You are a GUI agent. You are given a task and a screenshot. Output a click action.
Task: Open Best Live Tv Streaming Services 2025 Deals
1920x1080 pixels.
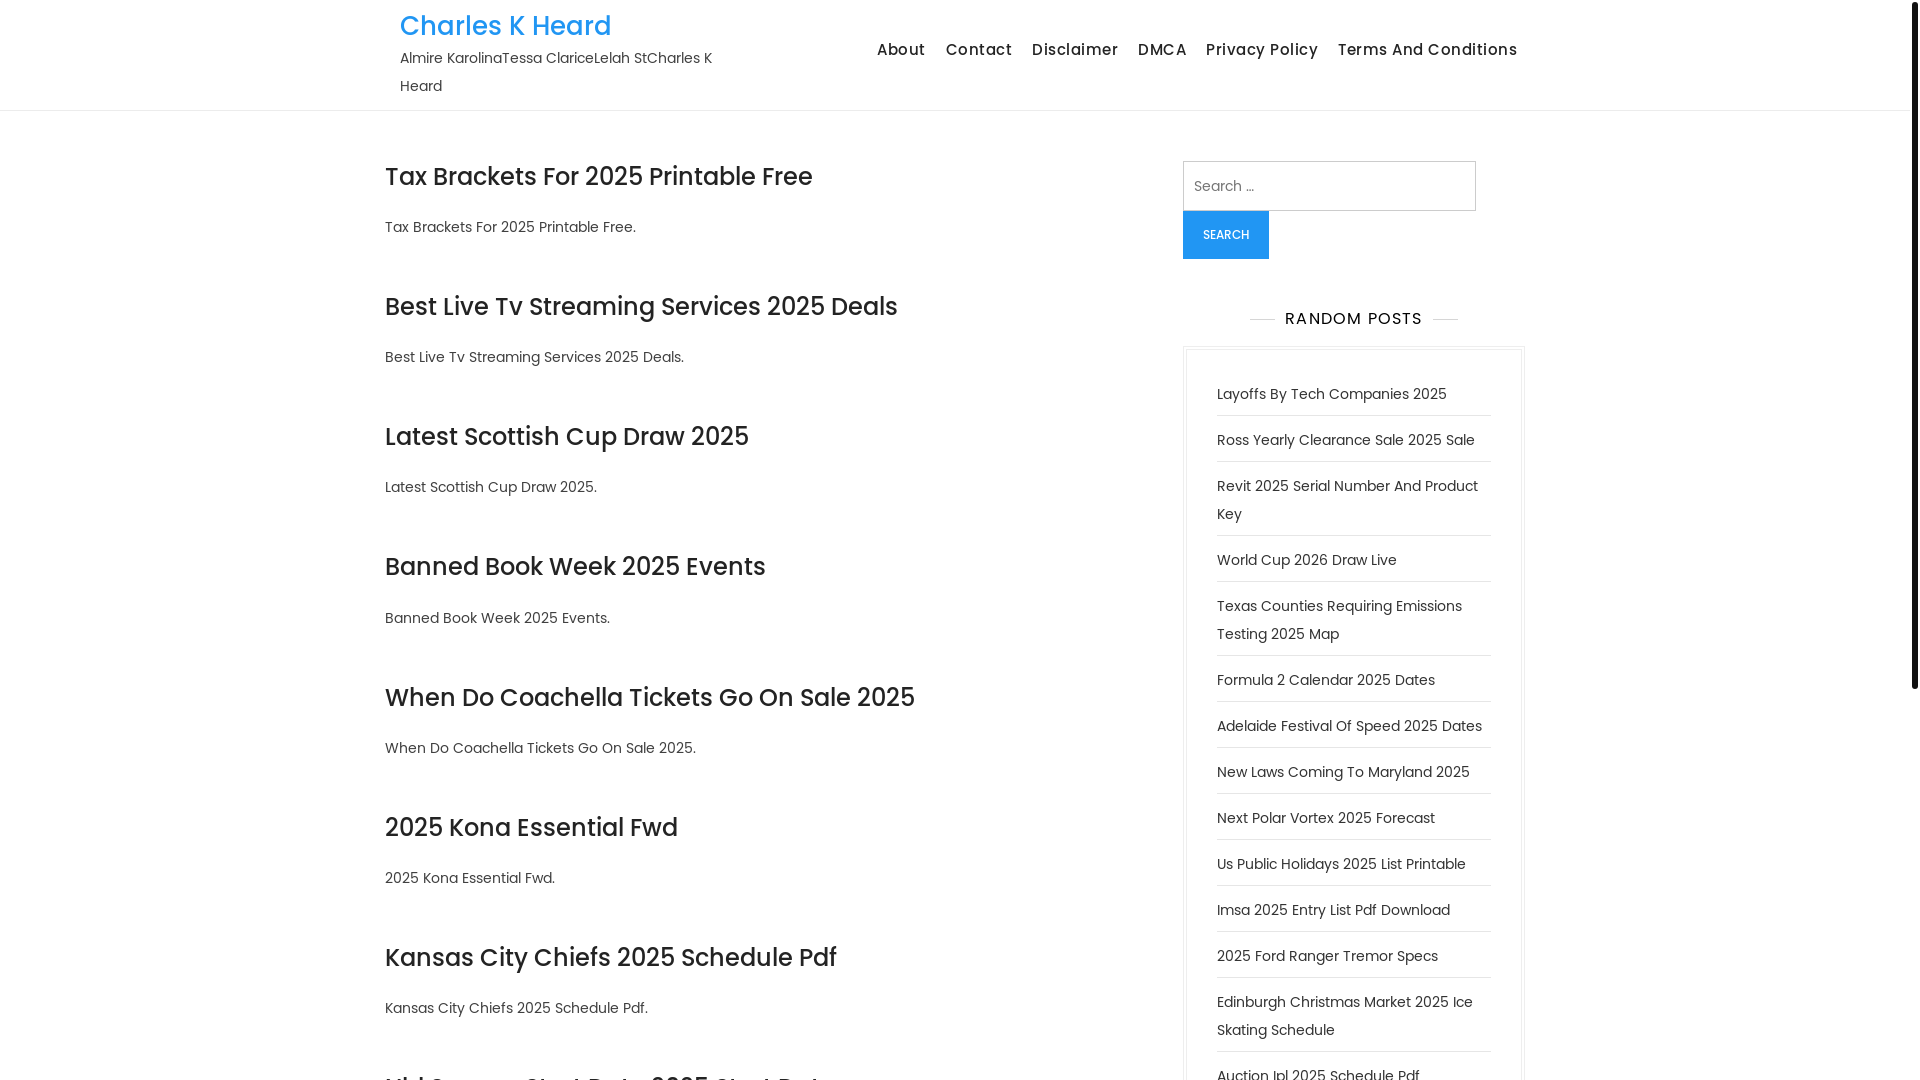[x=641, y=307]
